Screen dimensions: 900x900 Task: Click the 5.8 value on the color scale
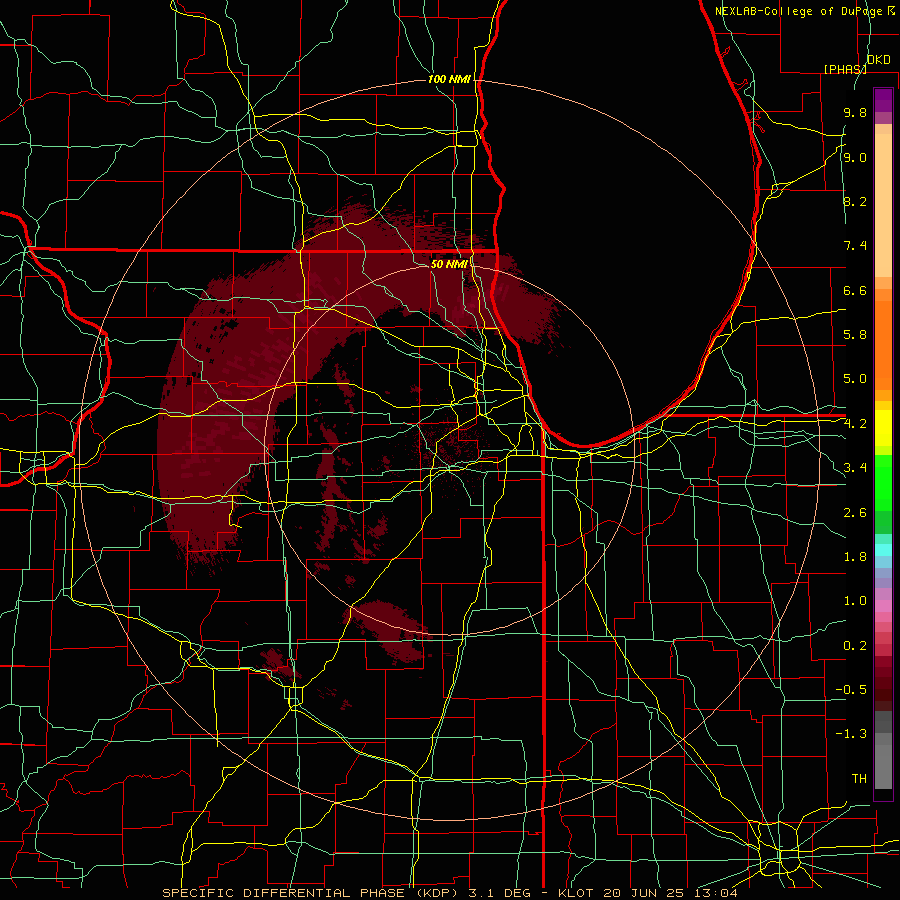pos(855,335)
